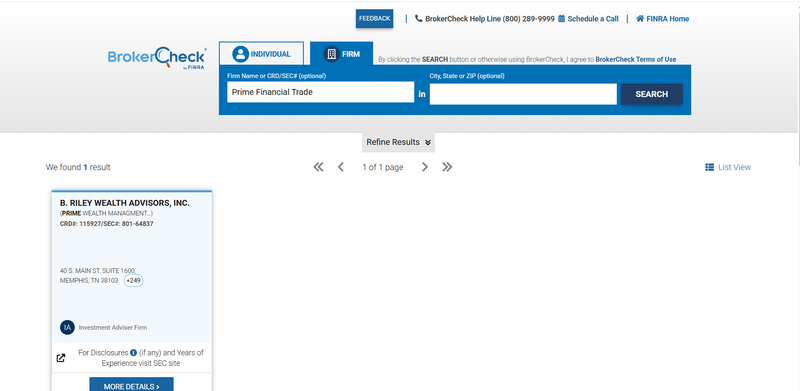Select the FIRM search tab

(x=341, y=54)
